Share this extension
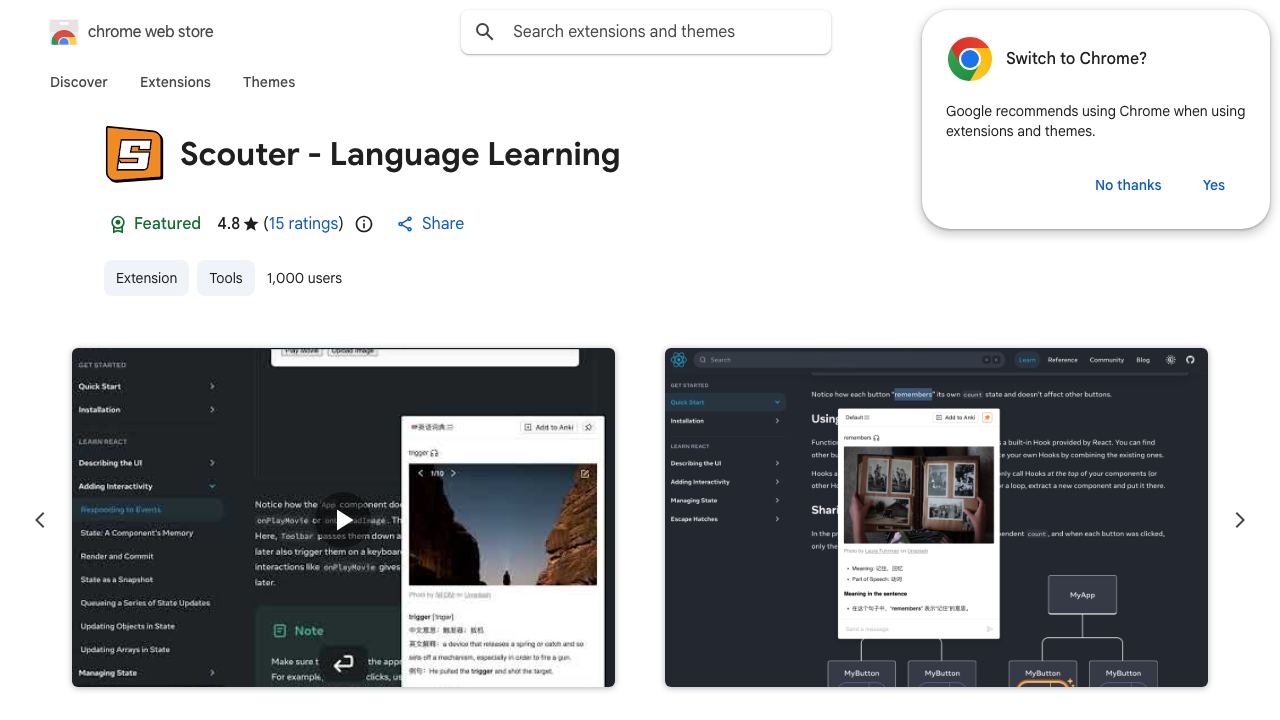 [x=430, y=224]
